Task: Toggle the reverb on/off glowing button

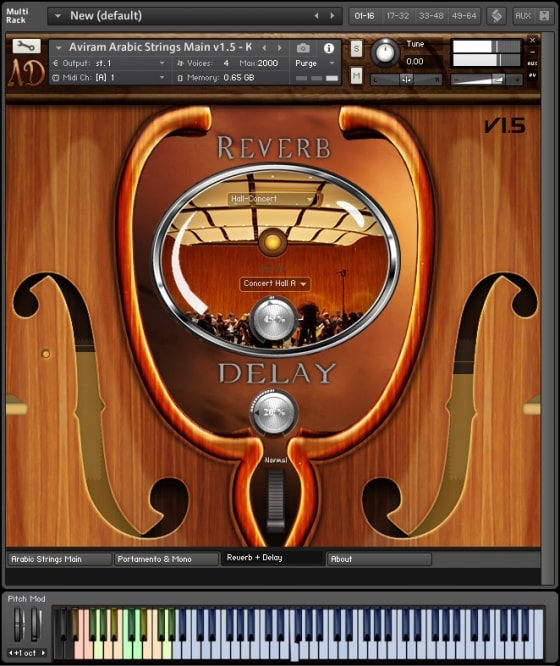Action: (x=272, y=242)
